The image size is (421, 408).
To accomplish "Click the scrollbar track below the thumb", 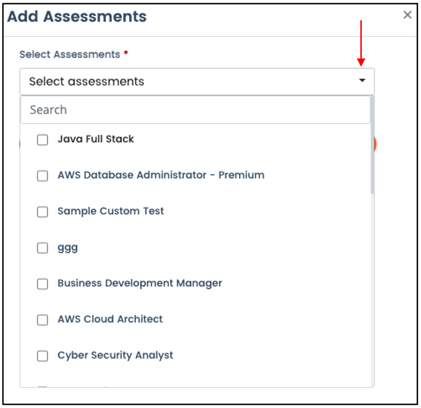I will [372, 290].
